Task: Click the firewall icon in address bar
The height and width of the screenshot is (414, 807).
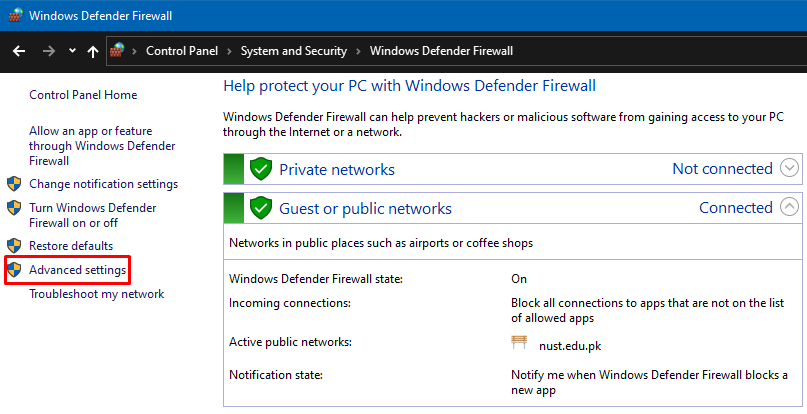Action: [x=118, y=51]
